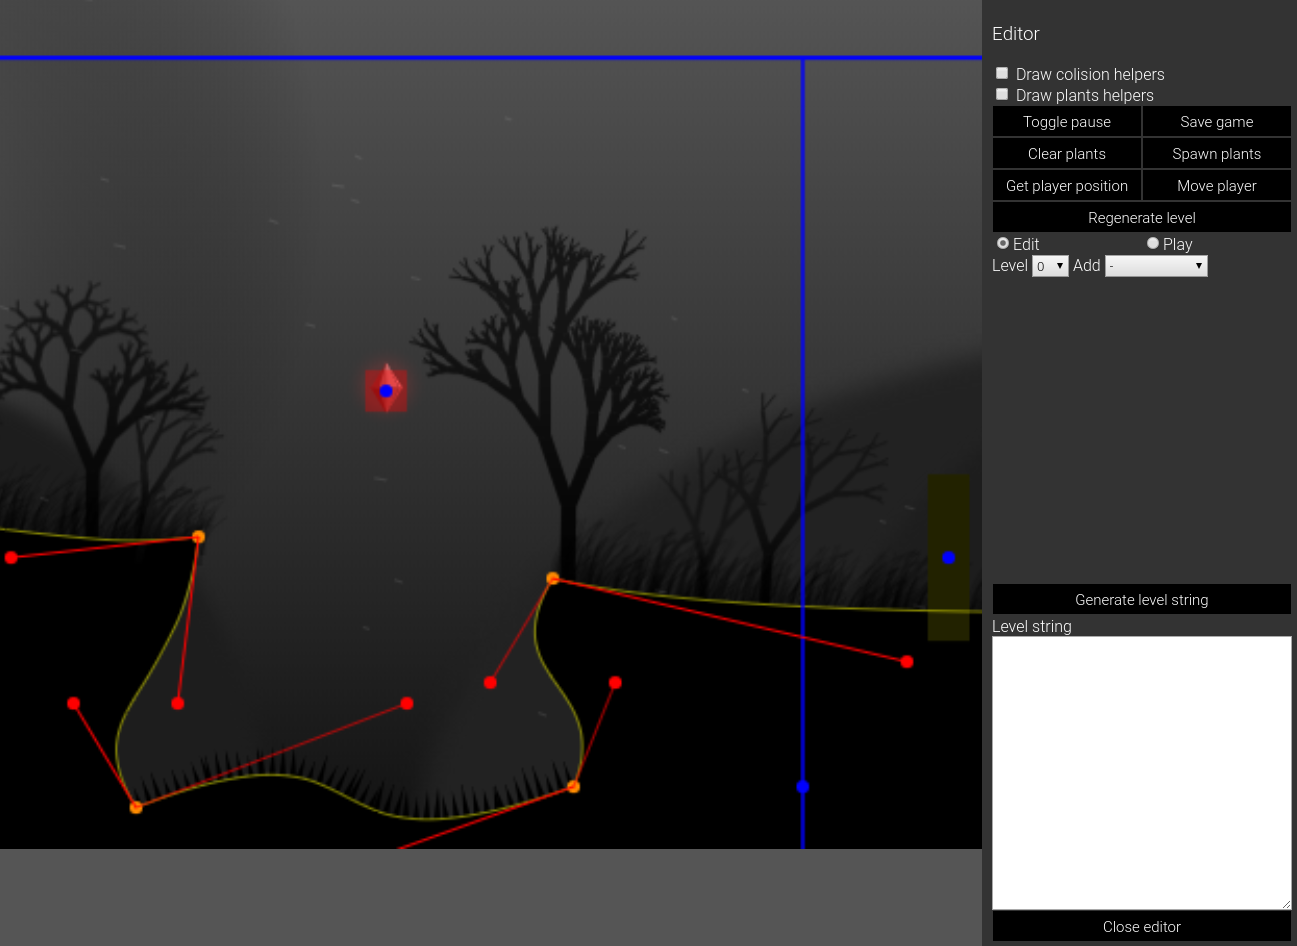Click the blue handle on the vertical boundary line
1297x946 pixels.
pyautogui.click(x=803, y=787)
